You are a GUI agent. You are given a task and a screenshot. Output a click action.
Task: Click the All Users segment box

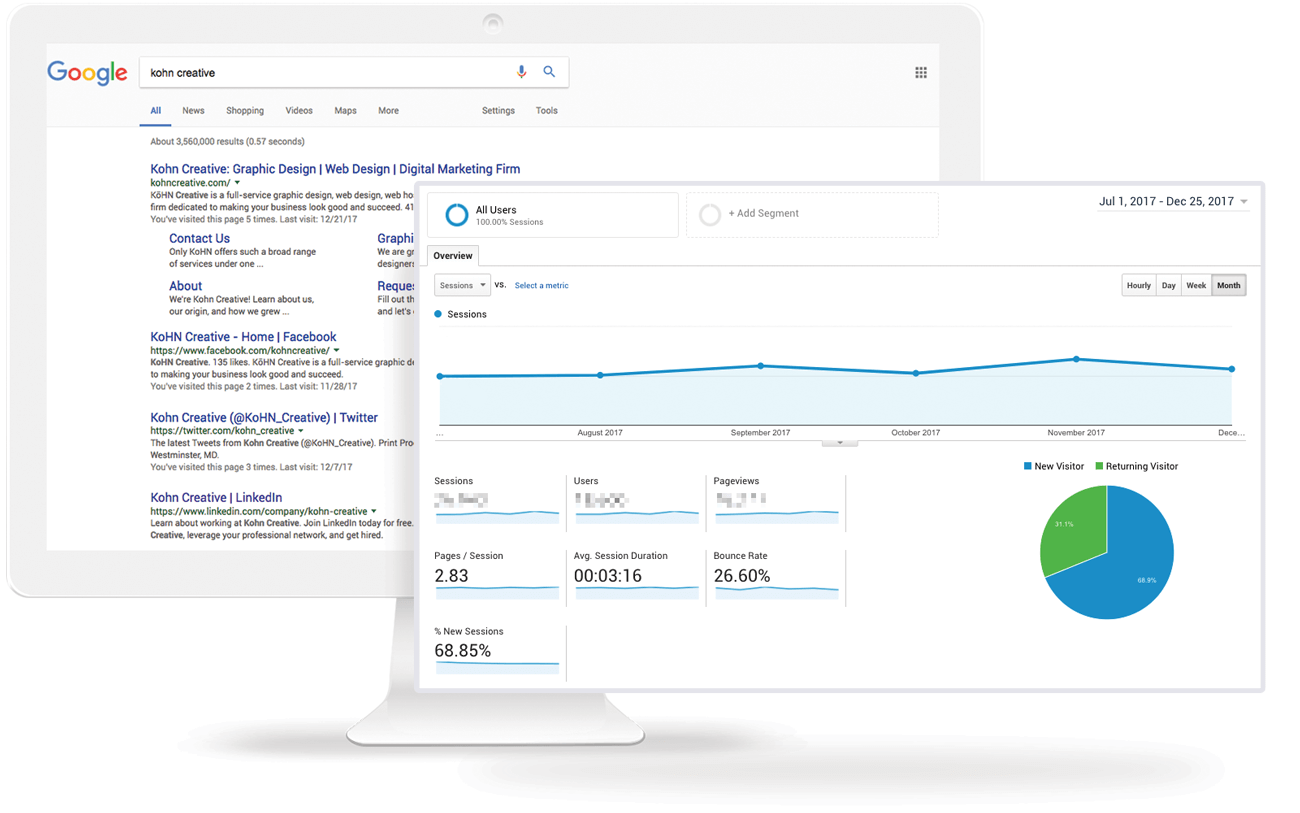pyautogui.click(x=553, y=215)
